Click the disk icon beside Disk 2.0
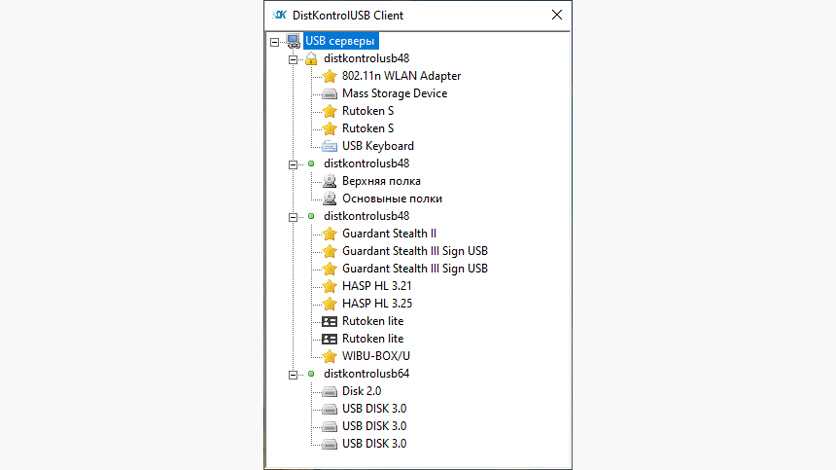Viewport: 836px width, 470px height. click(330, 391)
